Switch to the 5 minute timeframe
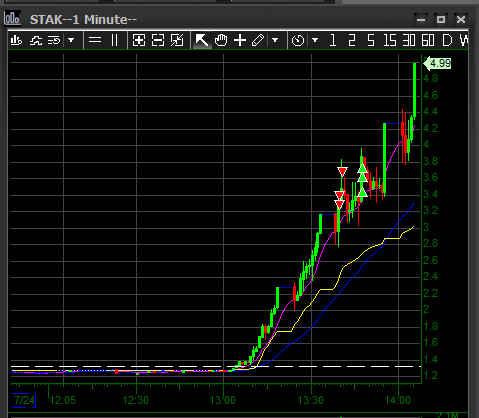Screen dimensions: 479x418 click(371, 40)
